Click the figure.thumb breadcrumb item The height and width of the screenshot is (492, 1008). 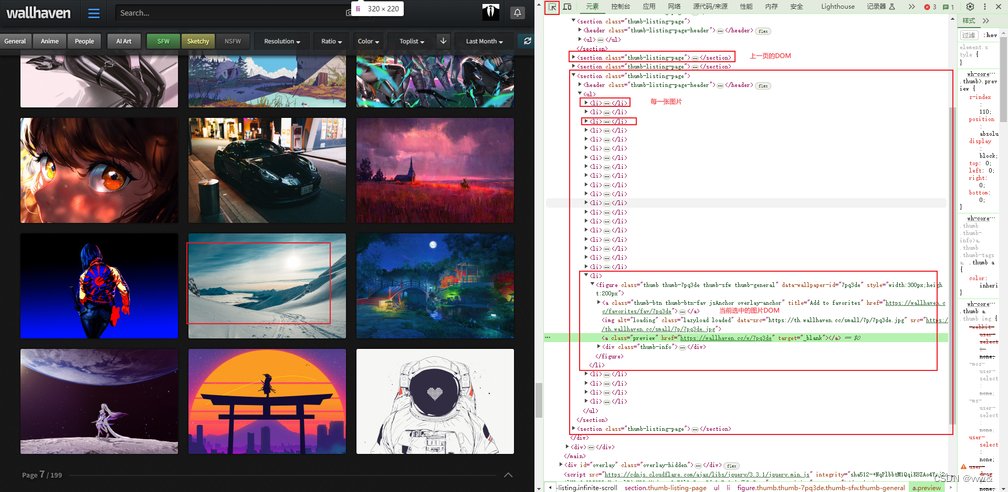click(x=821, y=488)
